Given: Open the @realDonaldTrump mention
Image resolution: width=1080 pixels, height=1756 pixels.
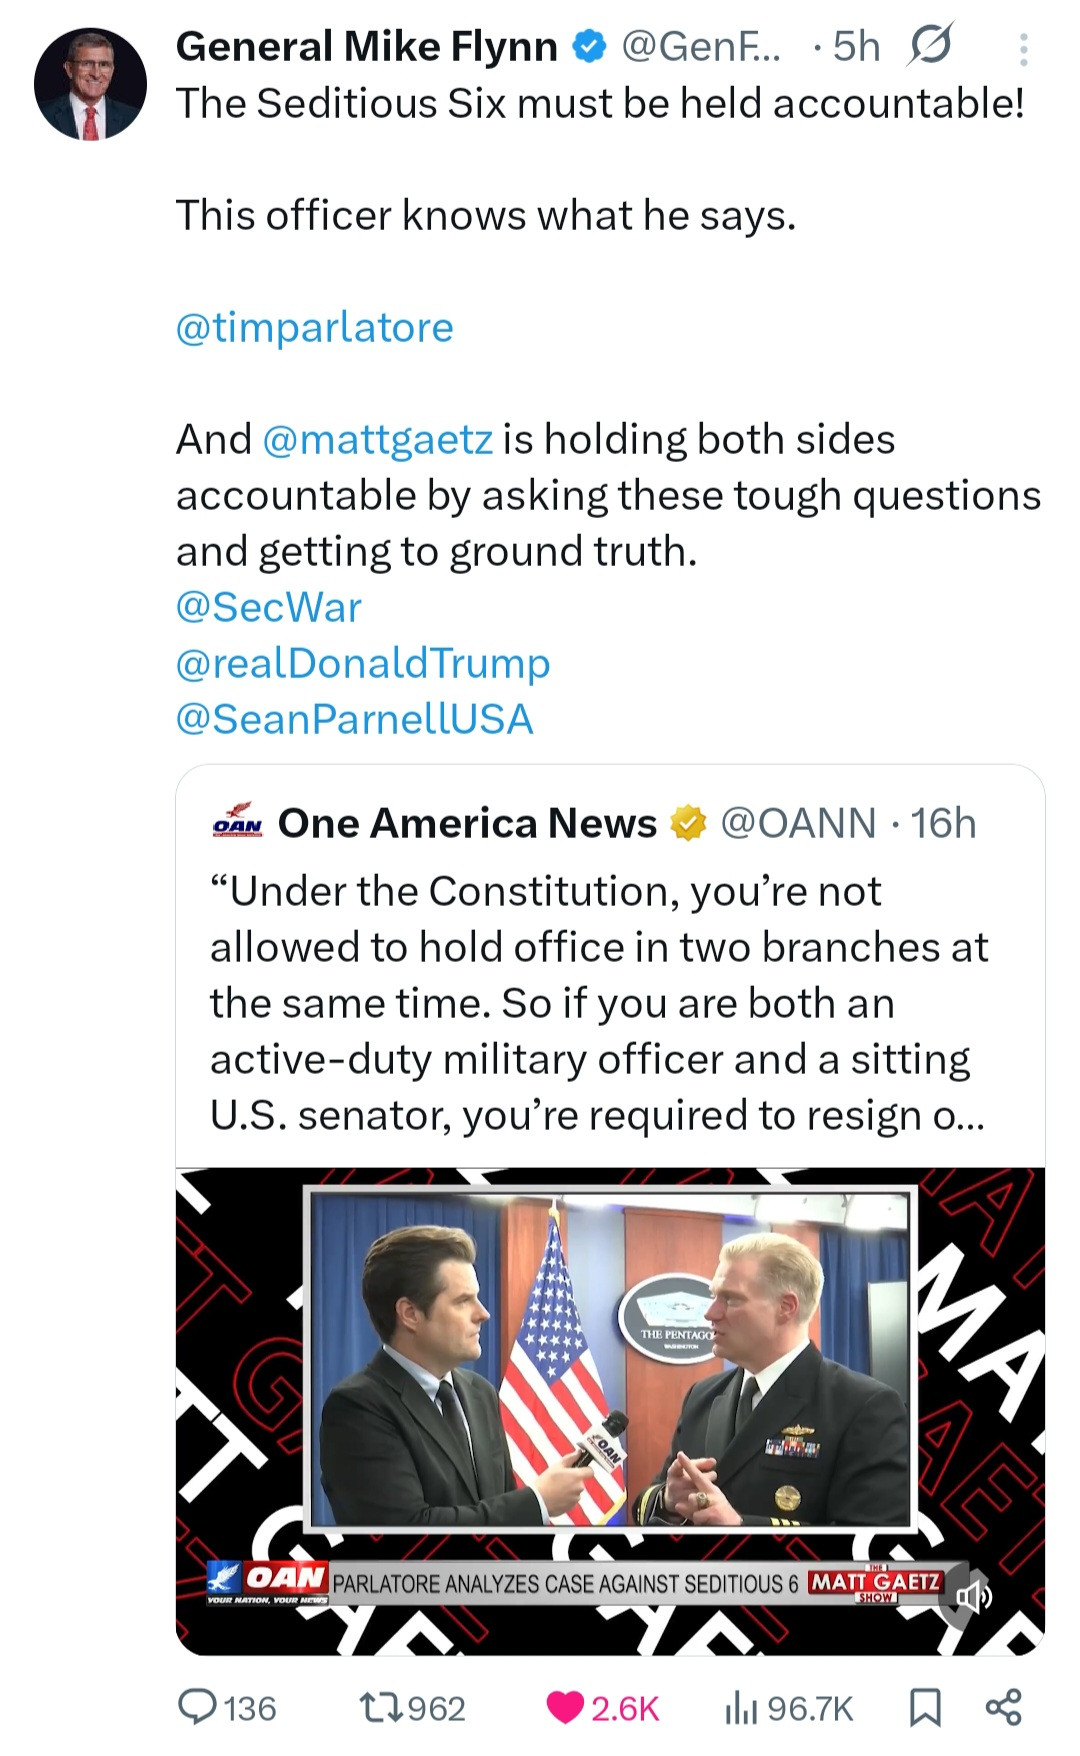Looking at the screenshot, I should pos(362,663).
